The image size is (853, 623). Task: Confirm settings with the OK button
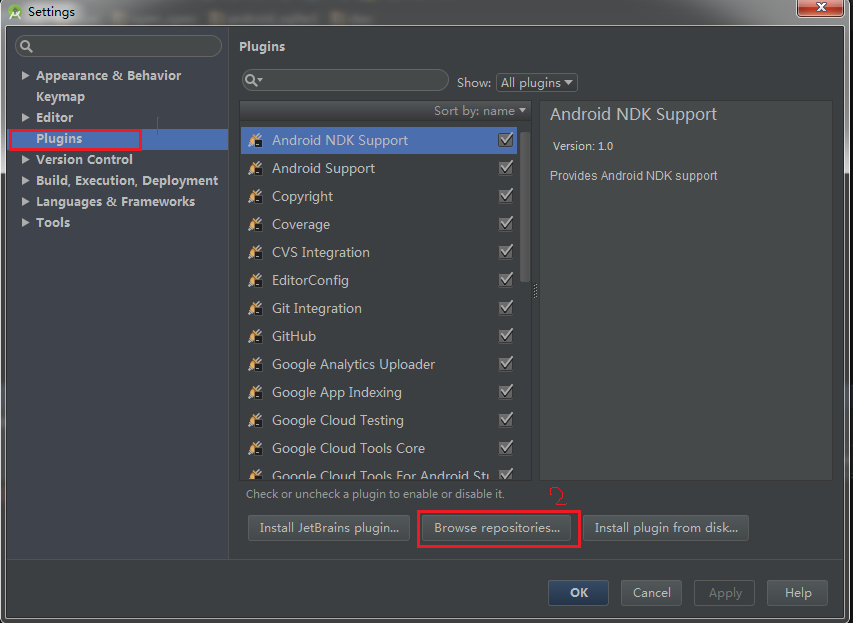click(x=578, y=593)
